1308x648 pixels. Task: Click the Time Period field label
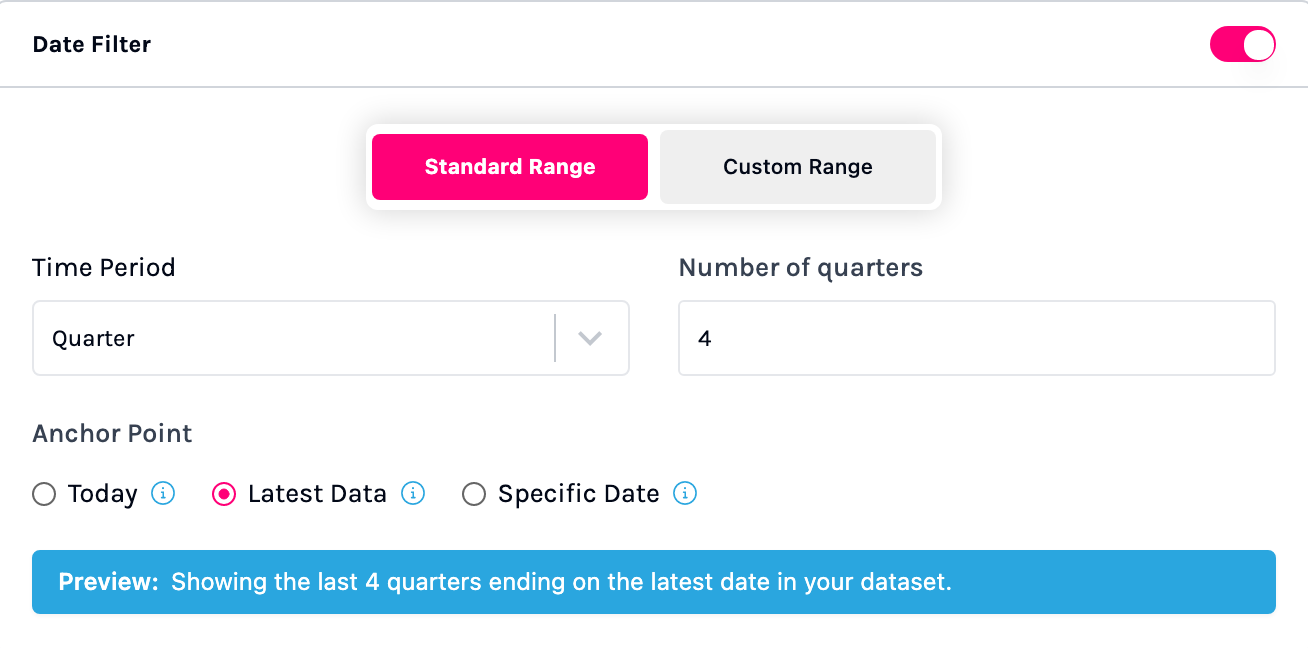tap(104, 268)
